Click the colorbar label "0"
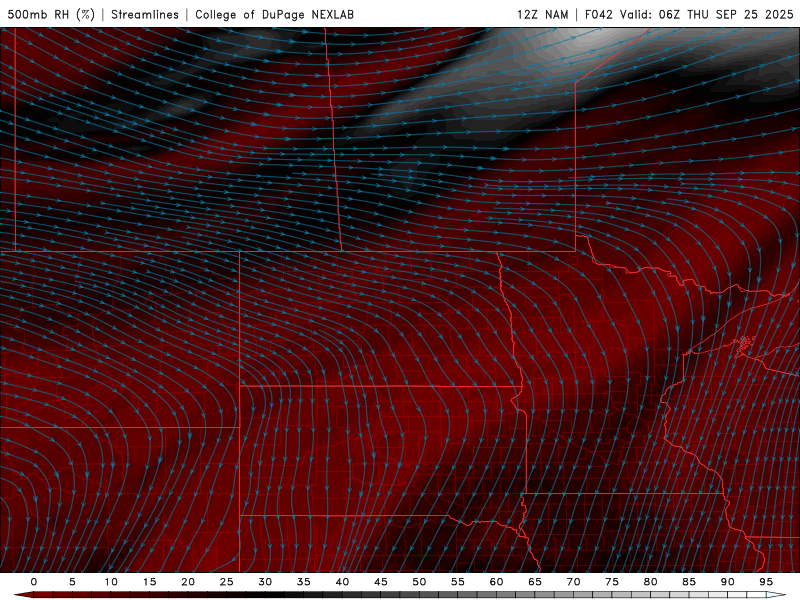The width and height of the screenshot is (800, 600). 34,582
